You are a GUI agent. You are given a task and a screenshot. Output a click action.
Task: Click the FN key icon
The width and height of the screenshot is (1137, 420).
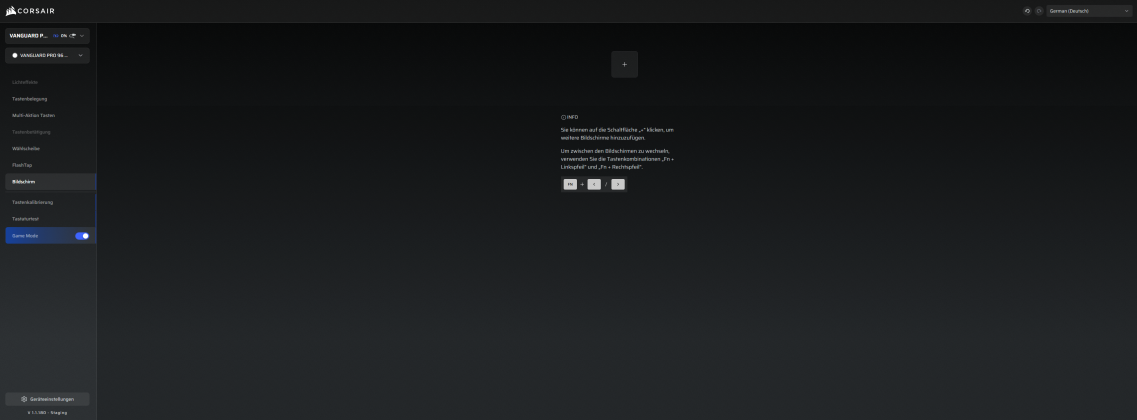(570, 184)
